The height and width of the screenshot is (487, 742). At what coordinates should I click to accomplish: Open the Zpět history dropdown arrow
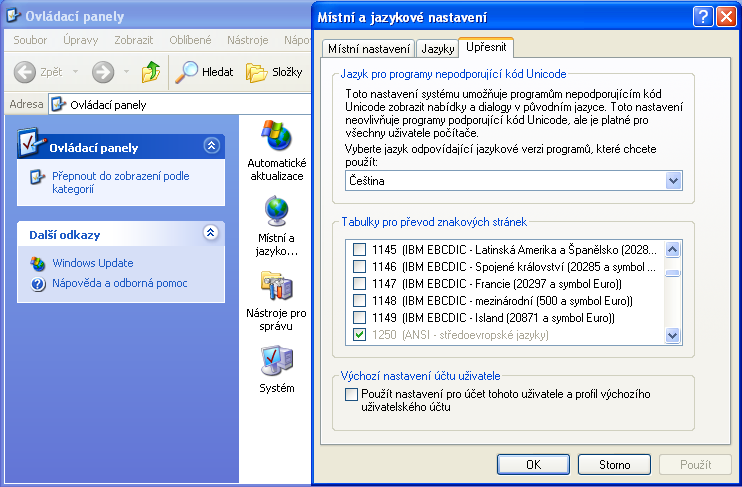[x=75, y=72]
